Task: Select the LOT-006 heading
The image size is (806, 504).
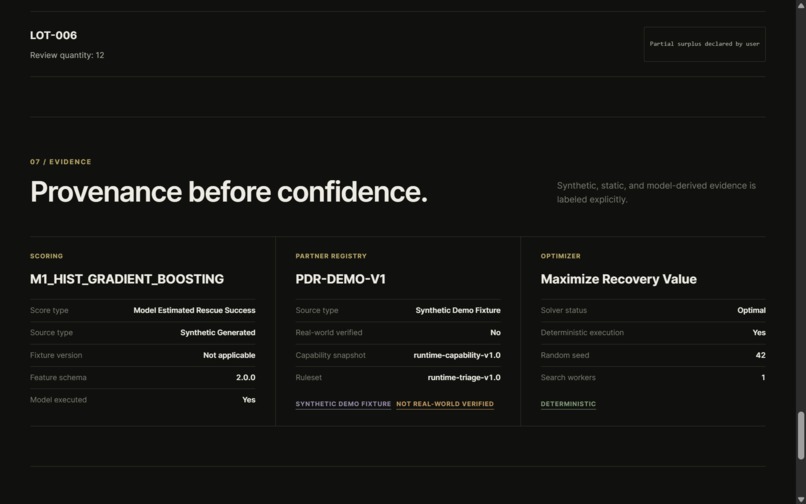Action: pos(53,35)
